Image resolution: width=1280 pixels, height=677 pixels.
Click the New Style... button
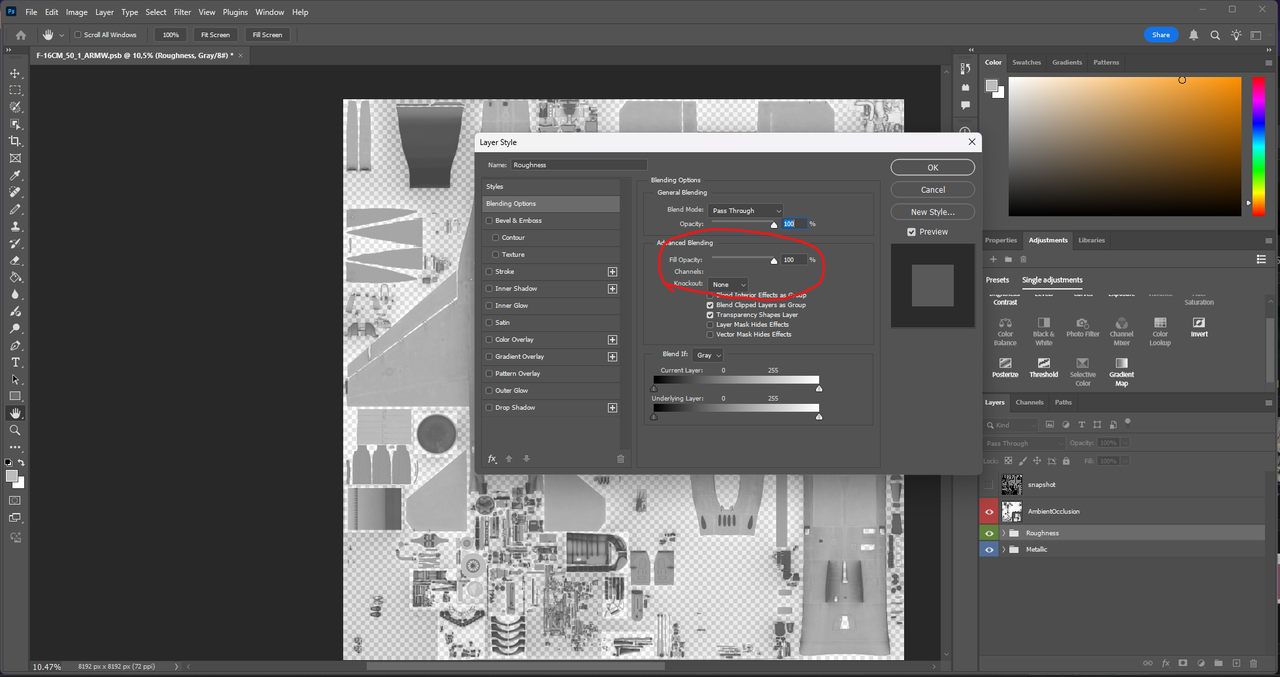pos(932,212)
